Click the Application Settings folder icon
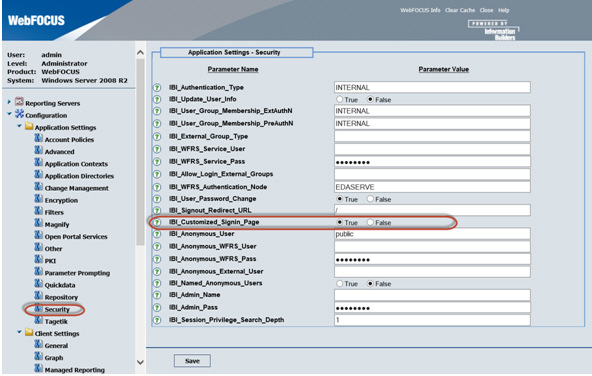 [29, 126]
